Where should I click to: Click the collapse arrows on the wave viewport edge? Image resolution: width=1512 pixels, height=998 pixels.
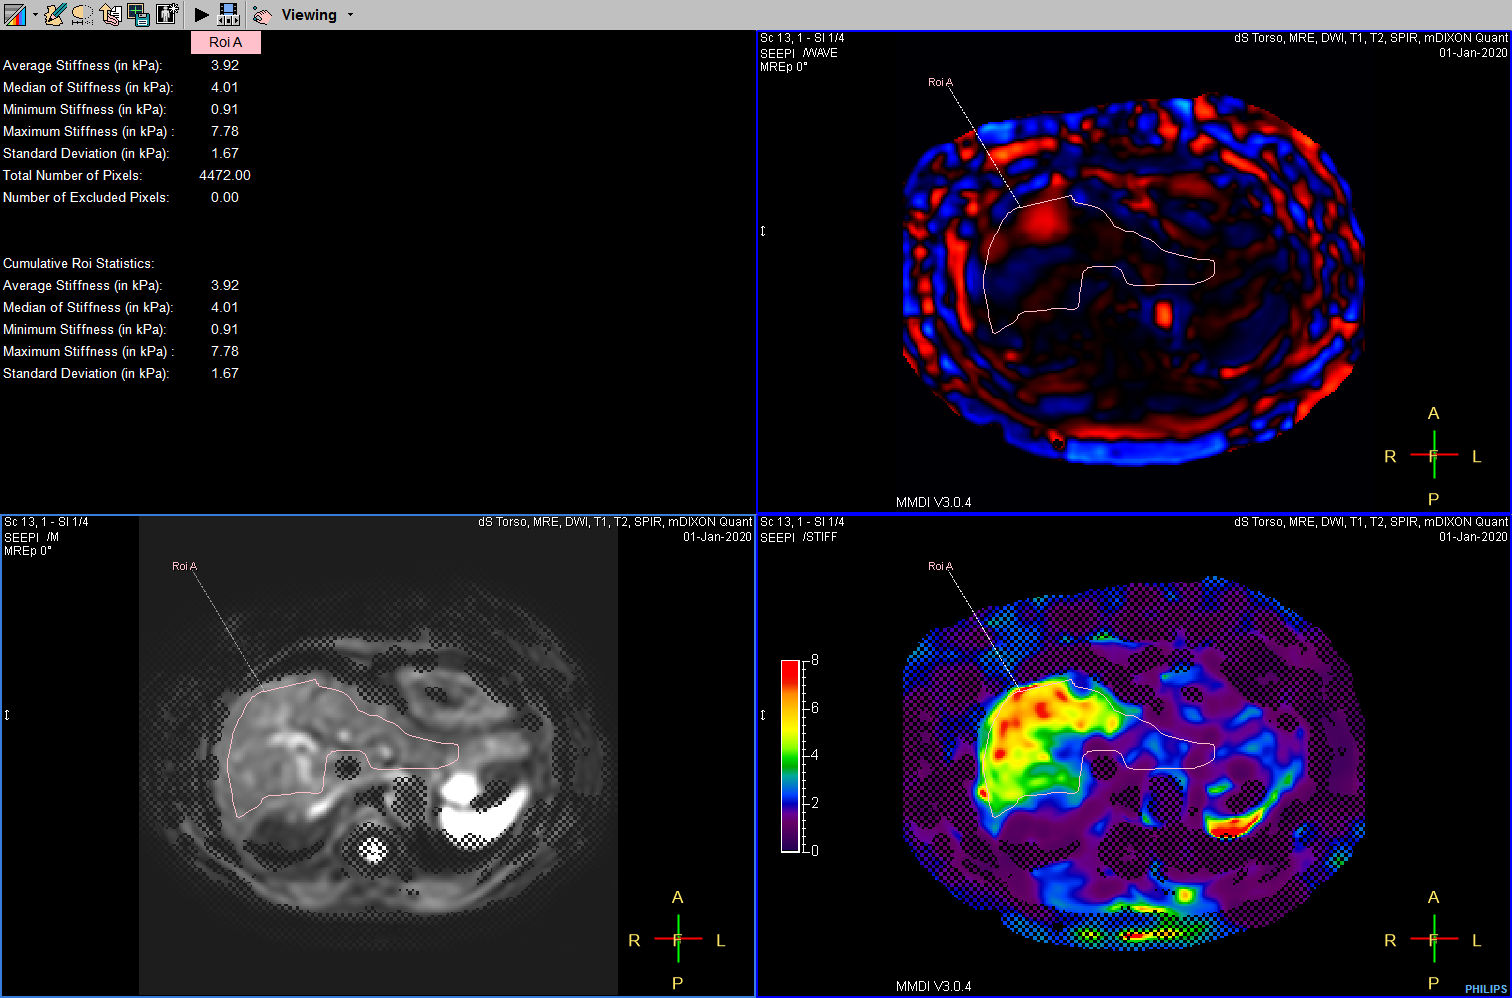coord(763,230)
